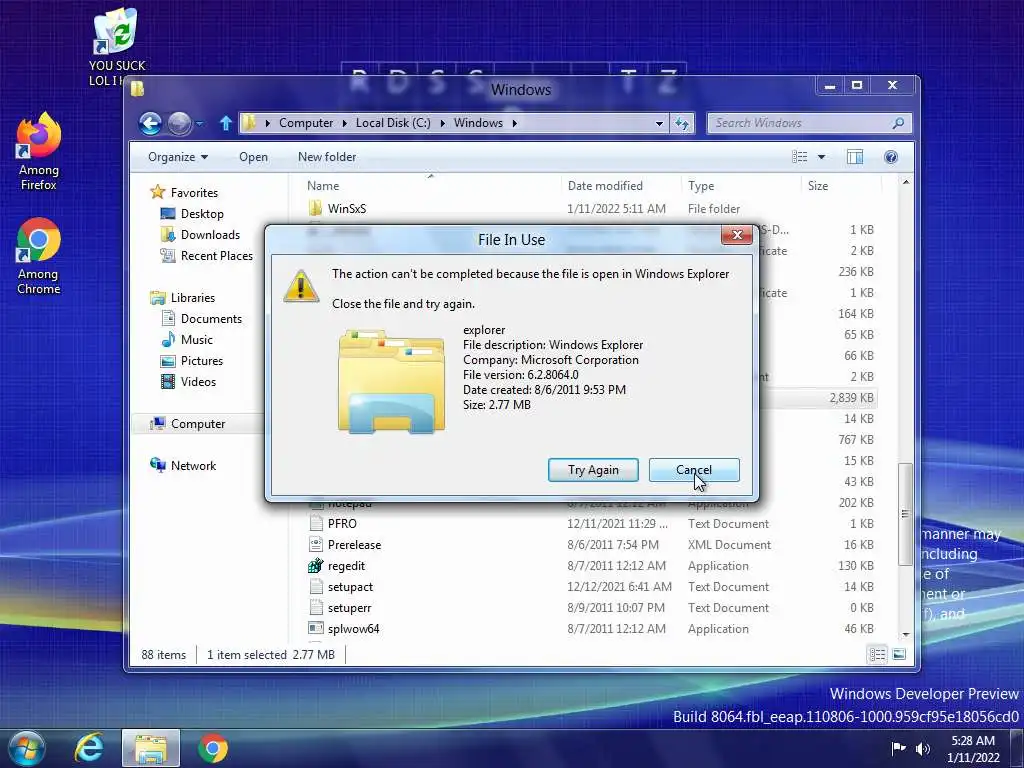The width and height of the screenshot is (1024, 768).
Task: Select Local Disk (C:) breadcrumb
Action: click(x=392, y=123)
